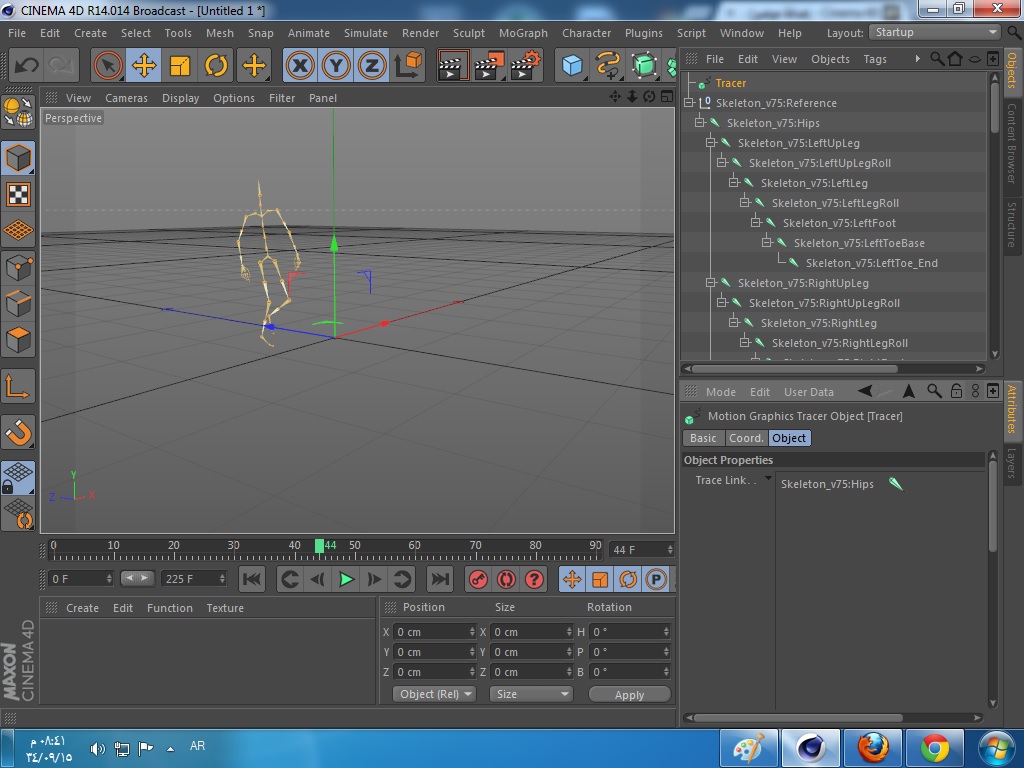Toggle the Enable Snap magnet

(18, 432)
